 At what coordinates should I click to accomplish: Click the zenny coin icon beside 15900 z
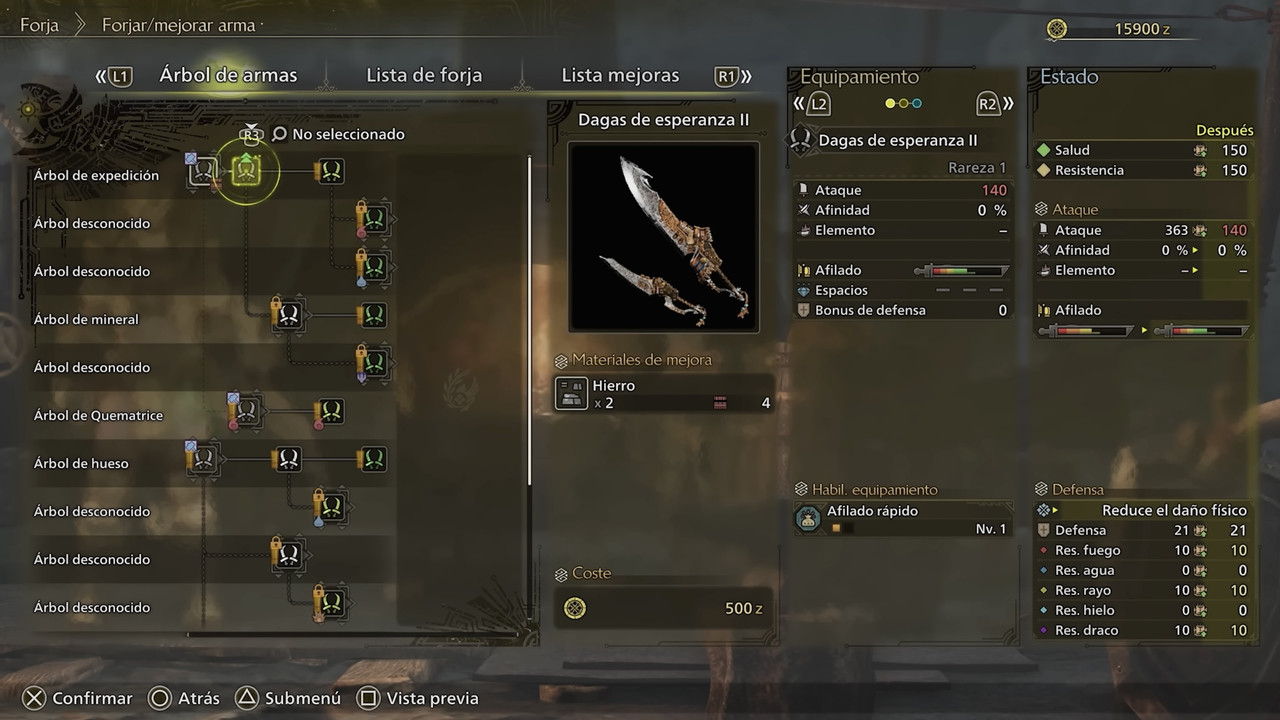(x=1057, y=29)
